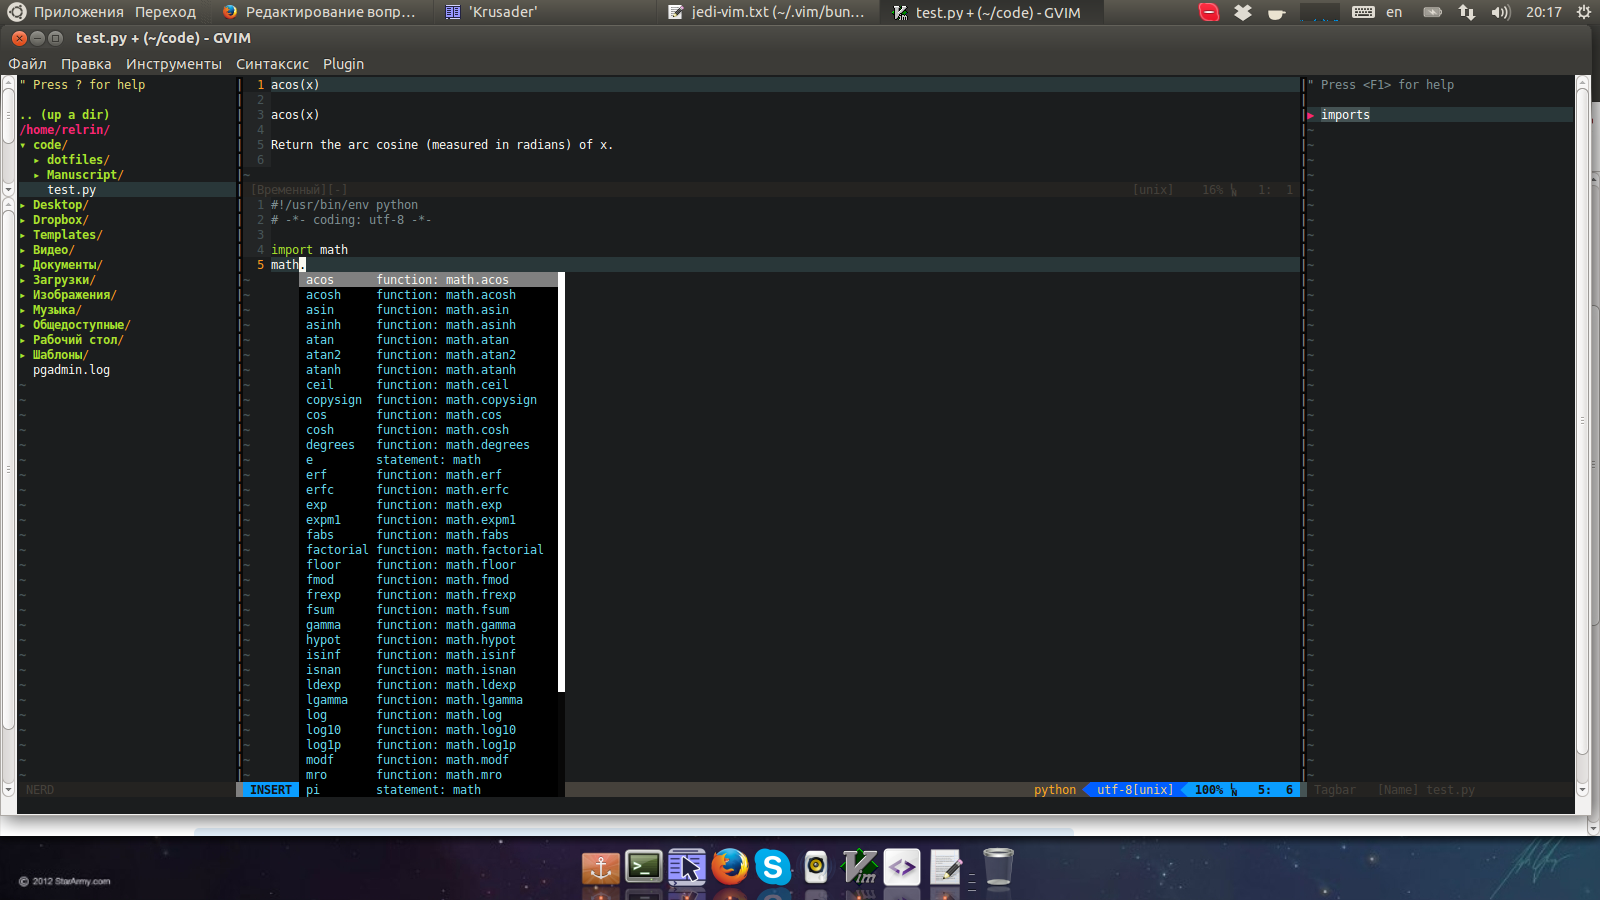This screenshot has height=900, width=1600.
Task: Click the Vim icon in the dock
Action: (859, 867)
